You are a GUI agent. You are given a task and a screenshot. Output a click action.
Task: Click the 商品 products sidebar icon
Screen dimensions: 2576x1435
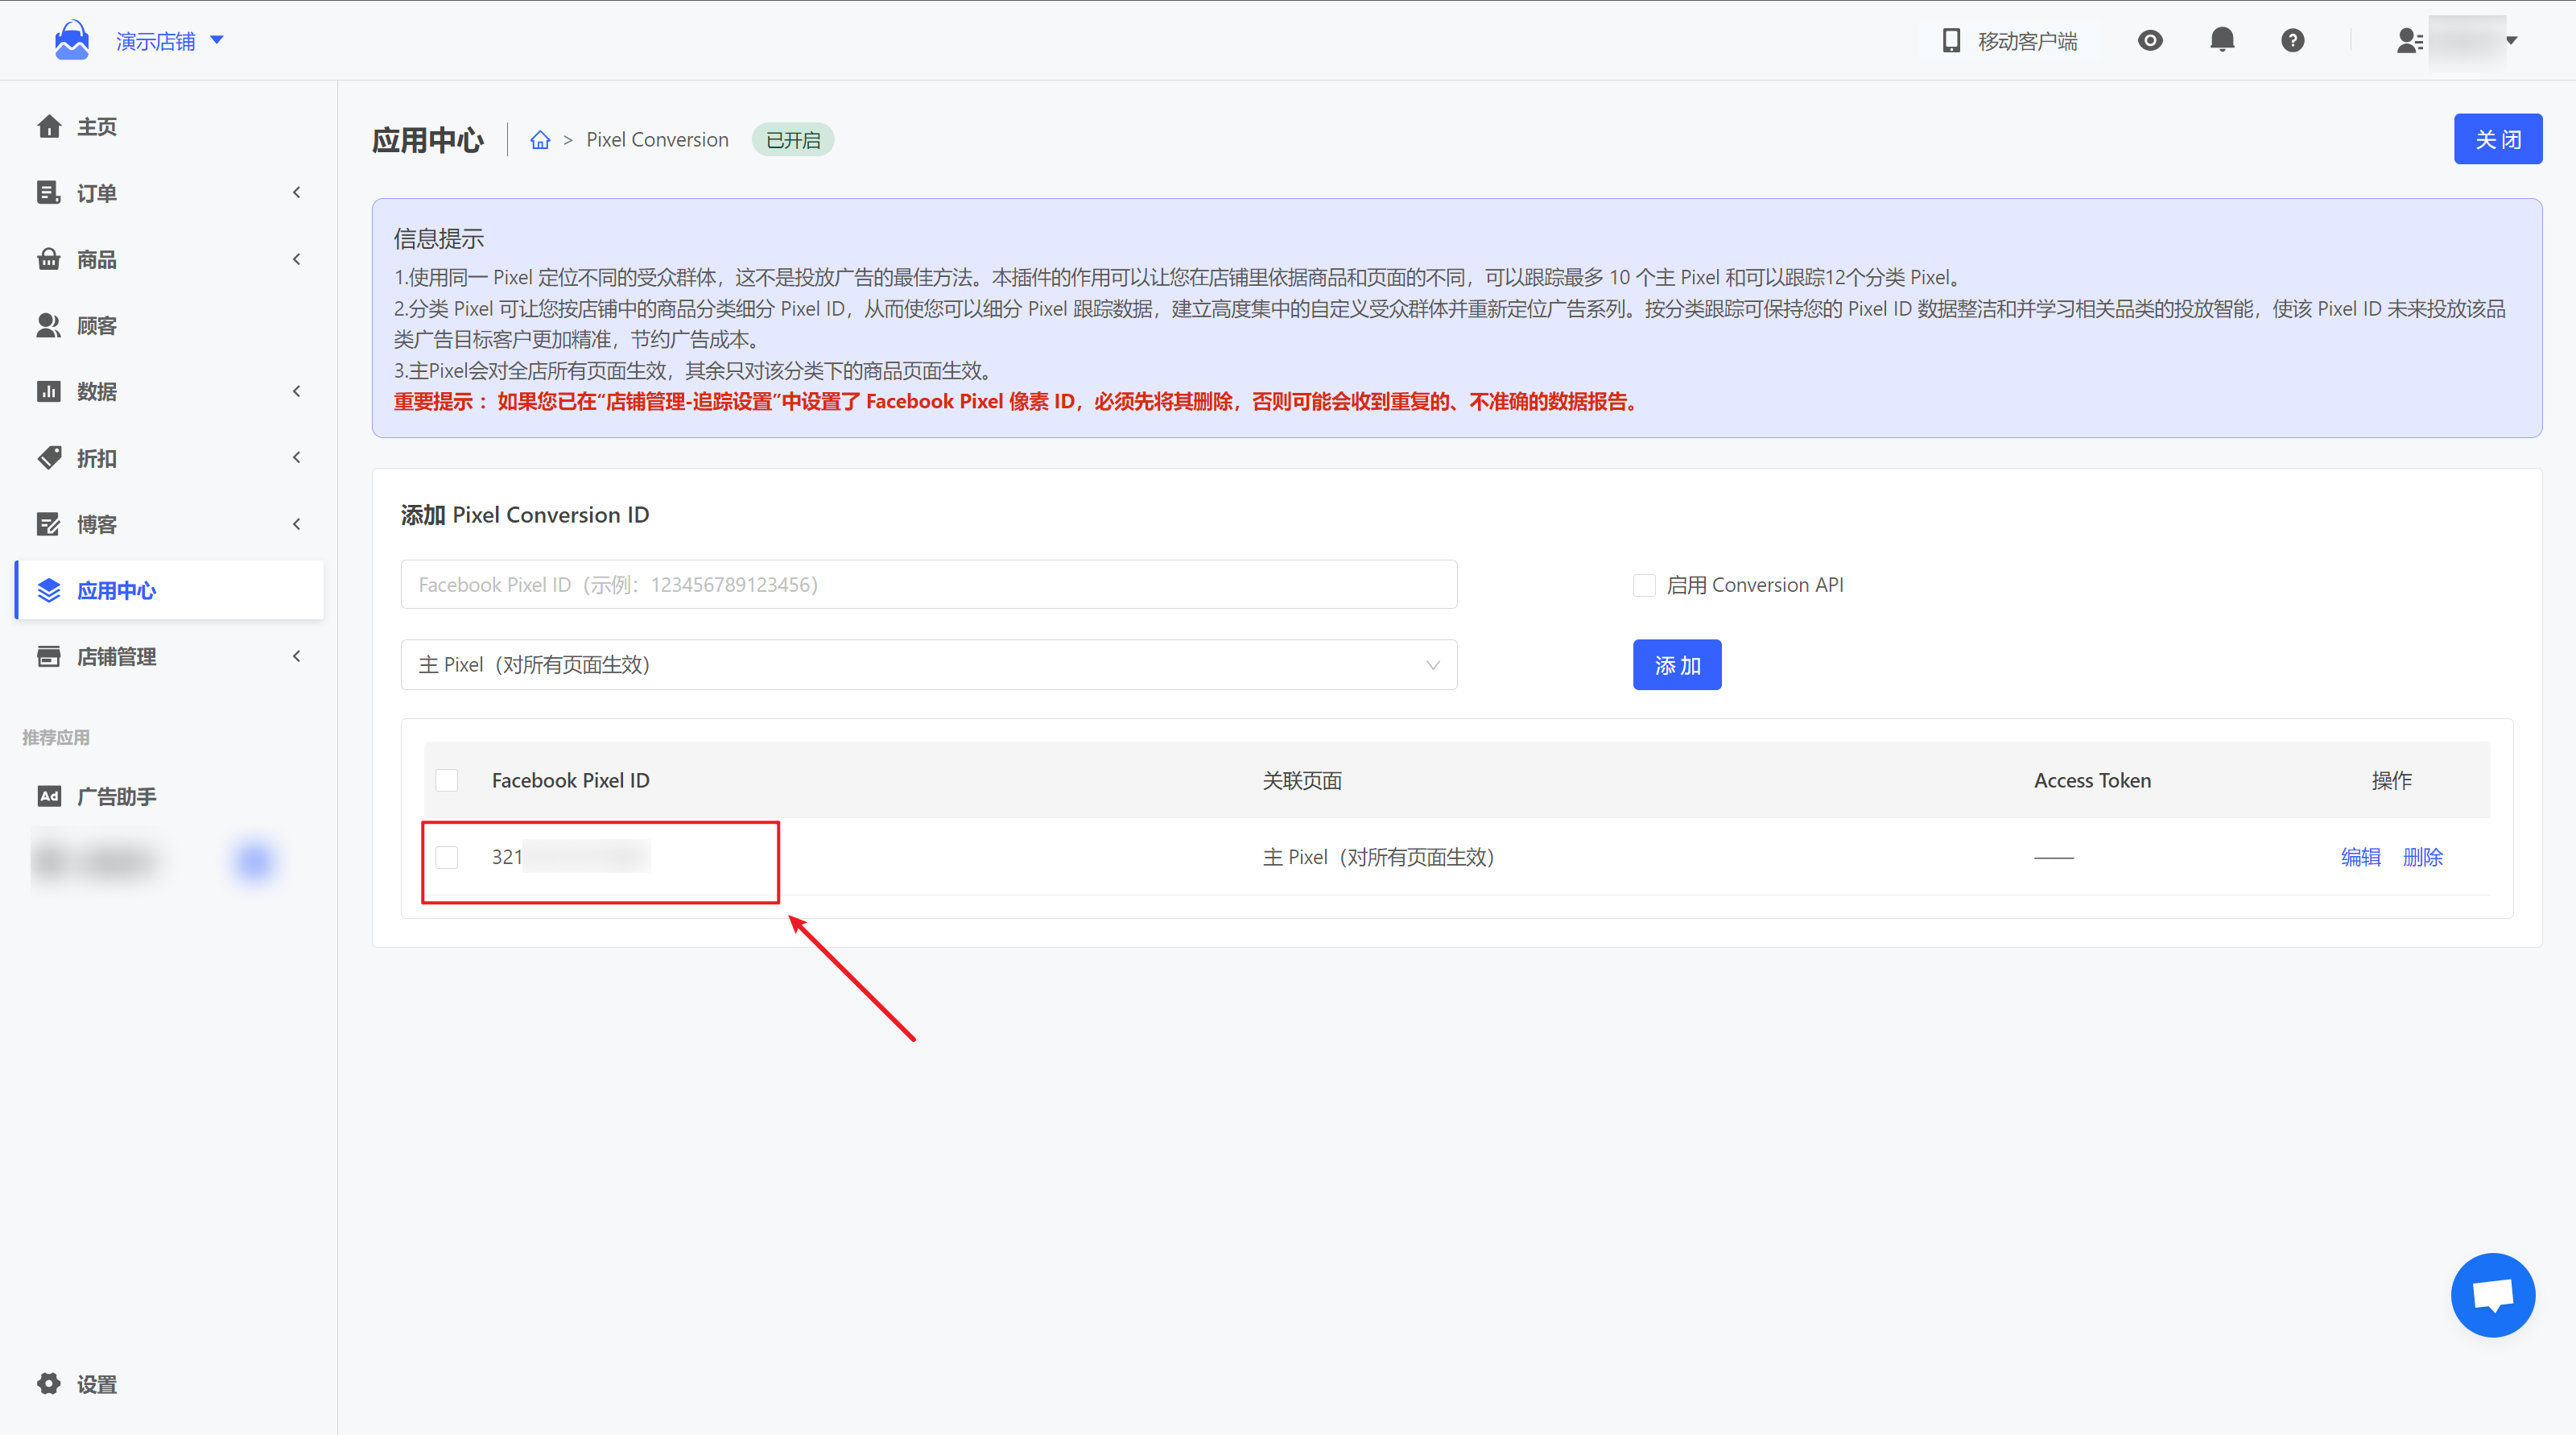49,259
